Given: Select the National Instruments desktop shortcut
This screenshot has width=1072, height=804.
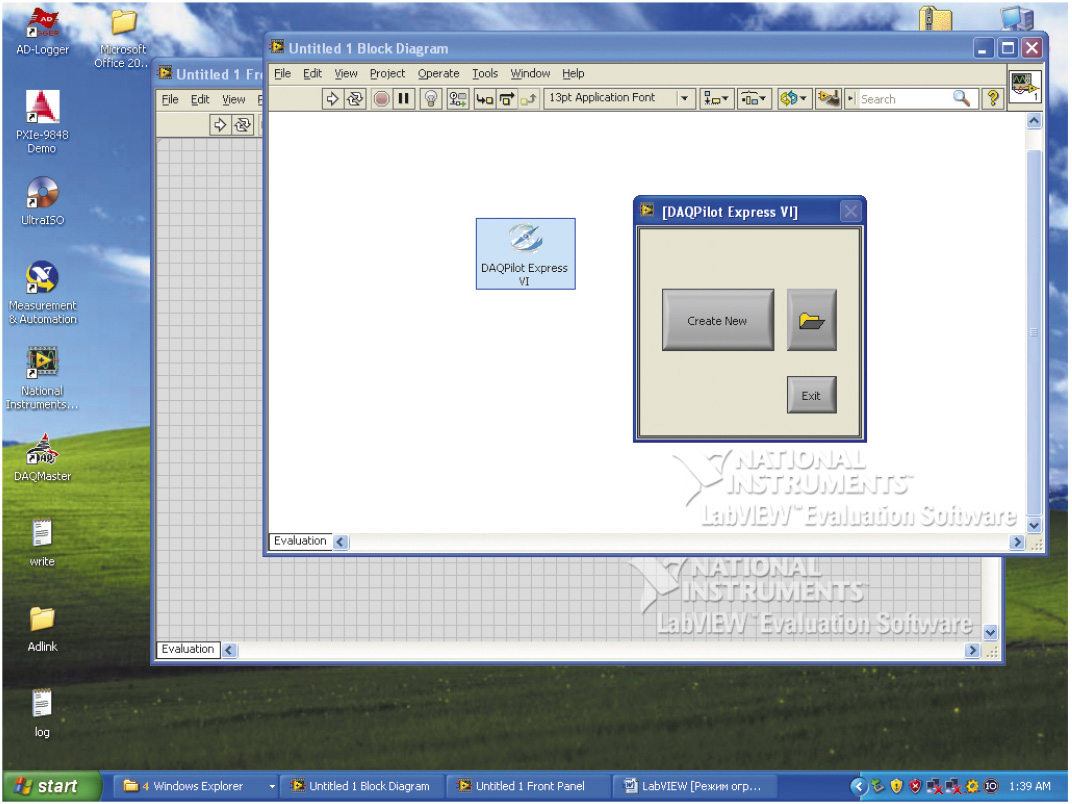Looking at the screenshot, I should click(x=42, y=378).
